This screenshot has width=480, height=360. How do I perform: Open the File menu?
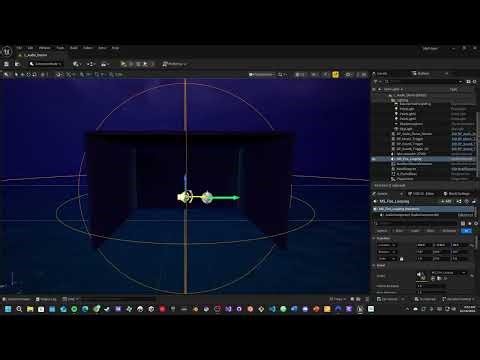click(19, 48)
